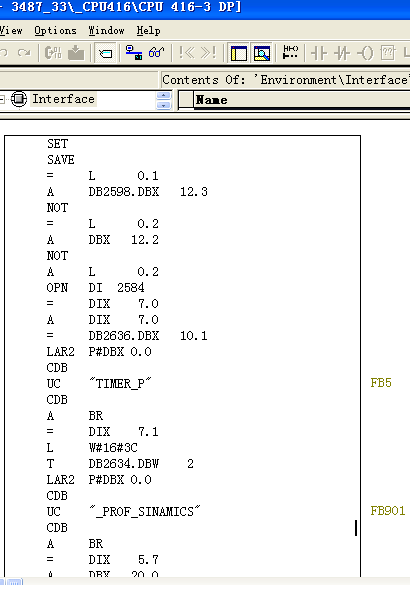Screen dimensions: 419x595
Task: Click the Redo arrow icon
Action: (24, 53)
